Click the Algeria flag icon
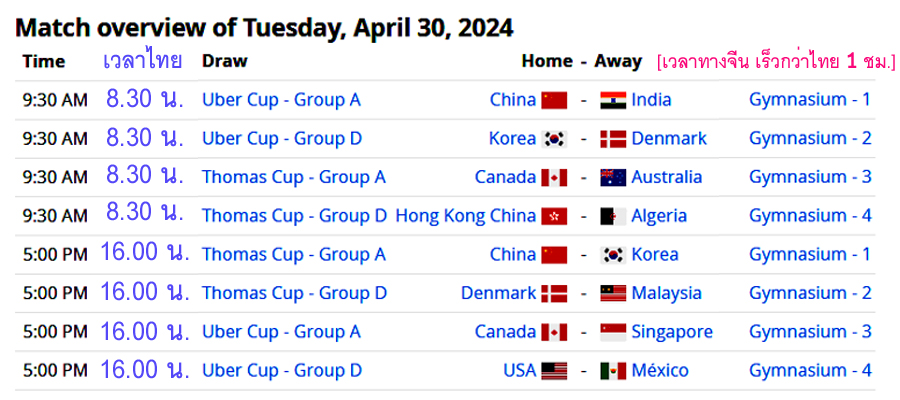Screen dimensions: 900x400 pos(613,216)
